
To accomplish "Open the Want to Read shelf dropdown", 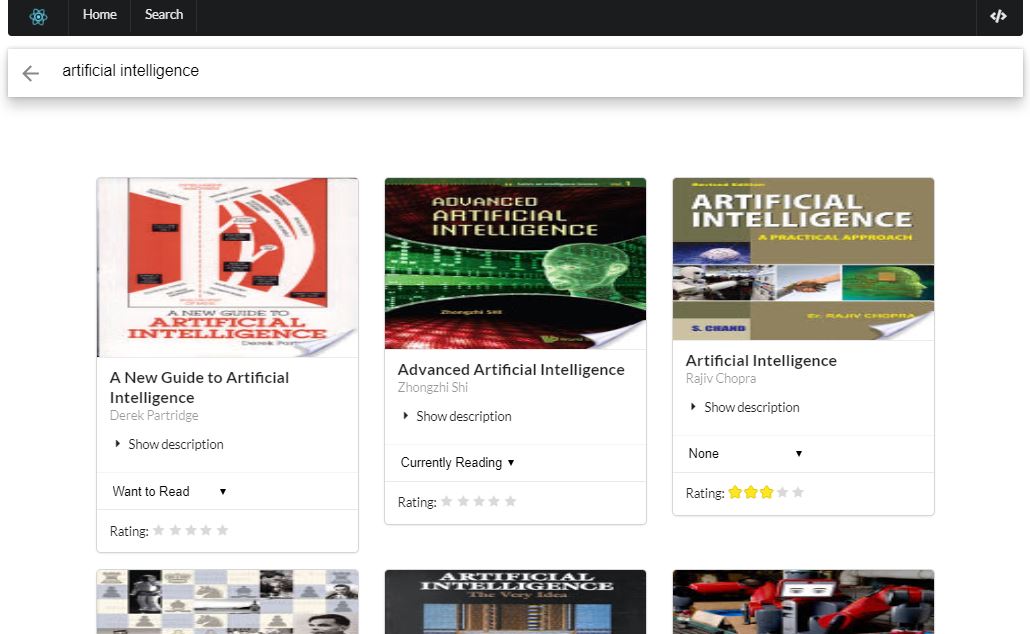I will click(169, 491).
